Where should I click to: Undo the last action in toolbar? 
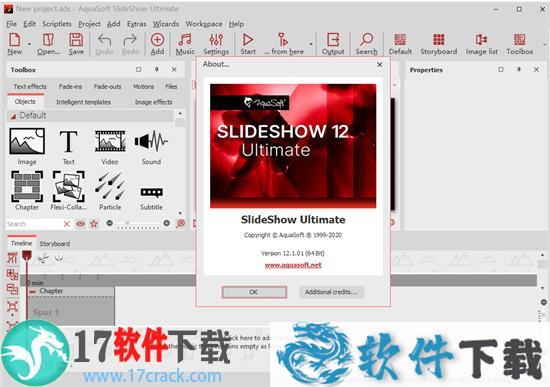(104, 44)
